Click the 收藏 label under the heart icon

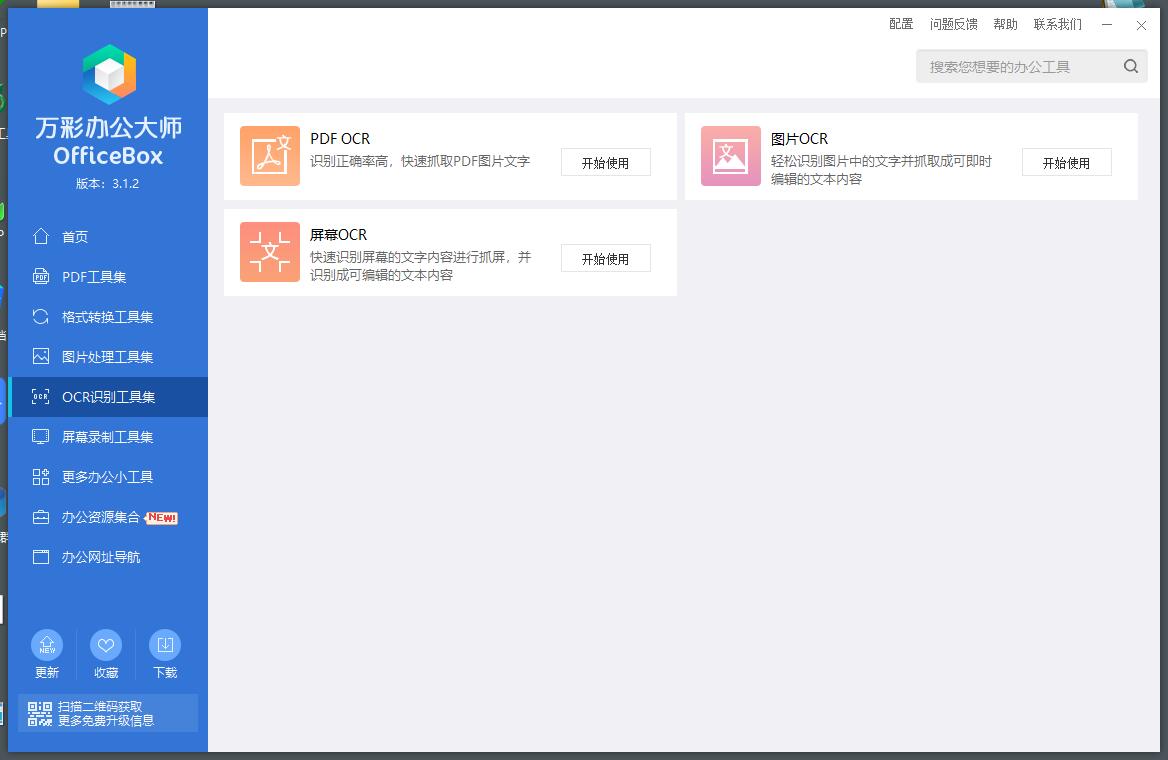[106, 672]
